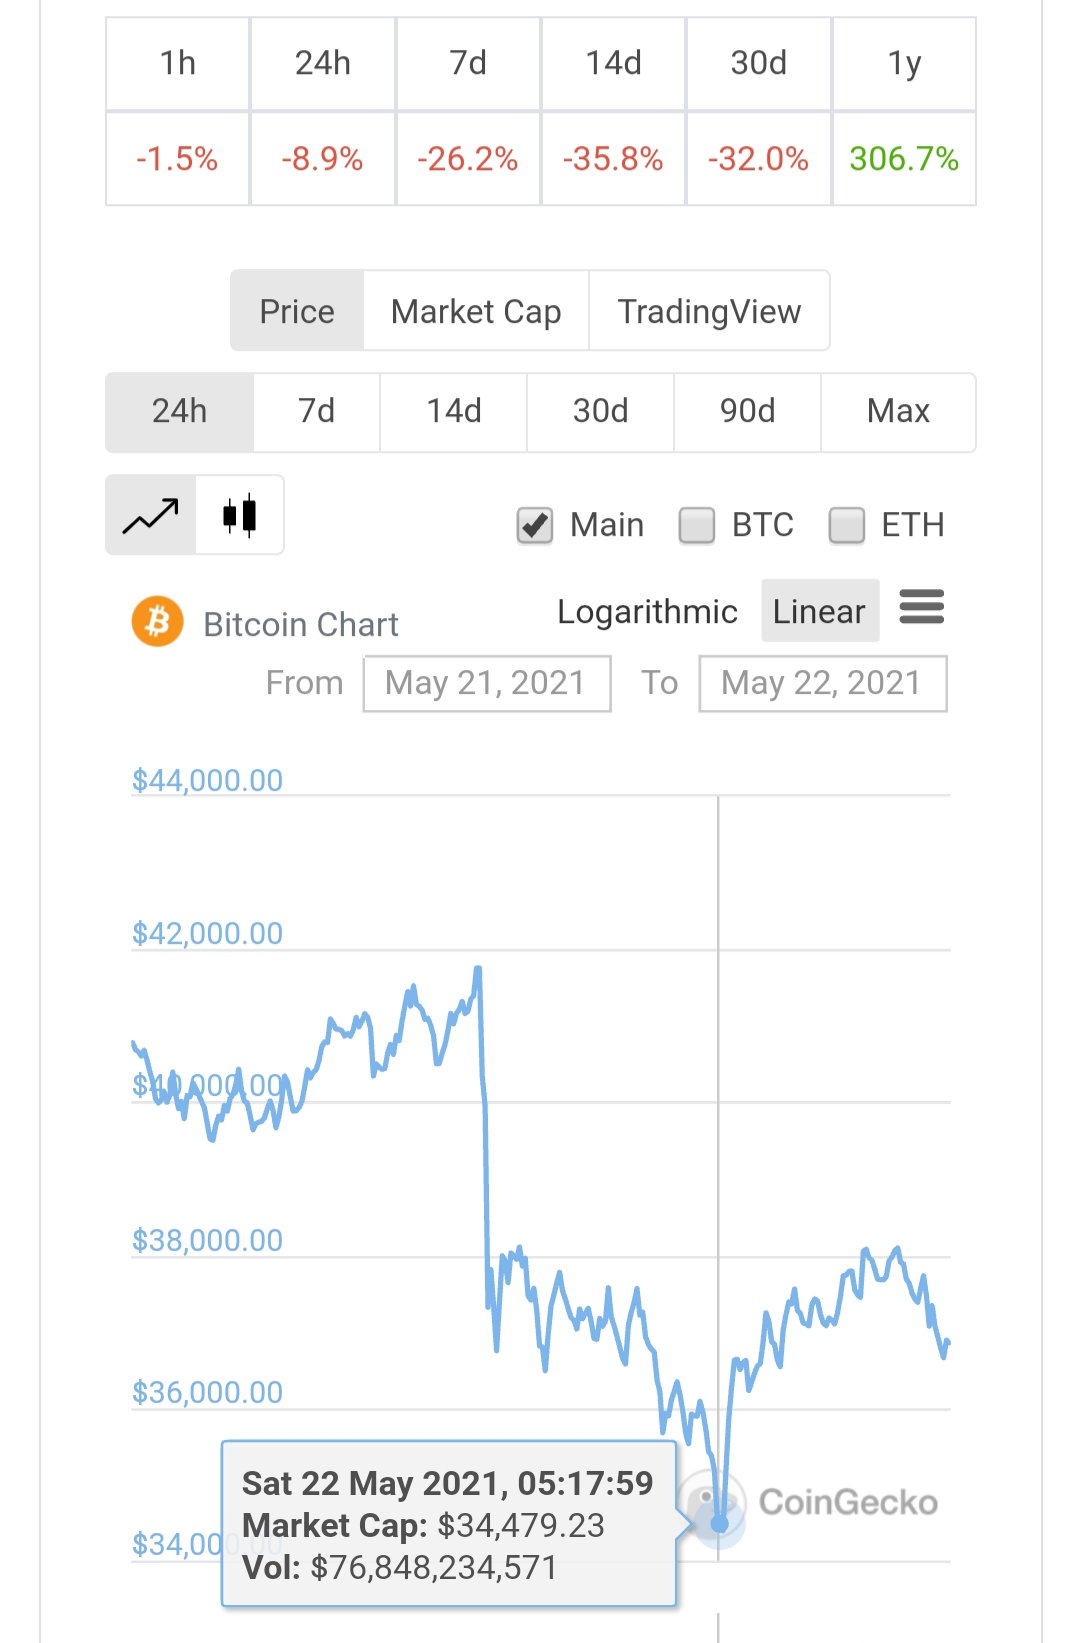
Task: Select the 7d chart range
Action: point(317,412)
